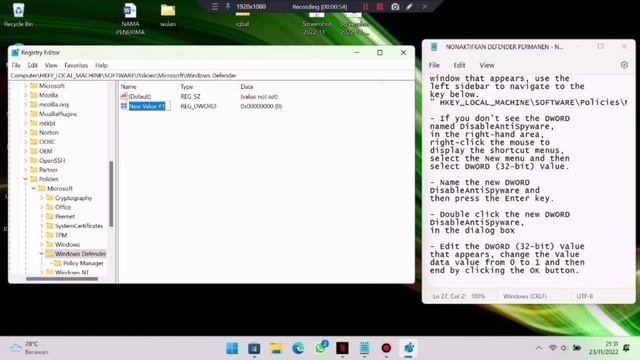This screenshot has width=640, height=360.
Task: Open File Explorer from the taskbar
Action: (276, 348)
